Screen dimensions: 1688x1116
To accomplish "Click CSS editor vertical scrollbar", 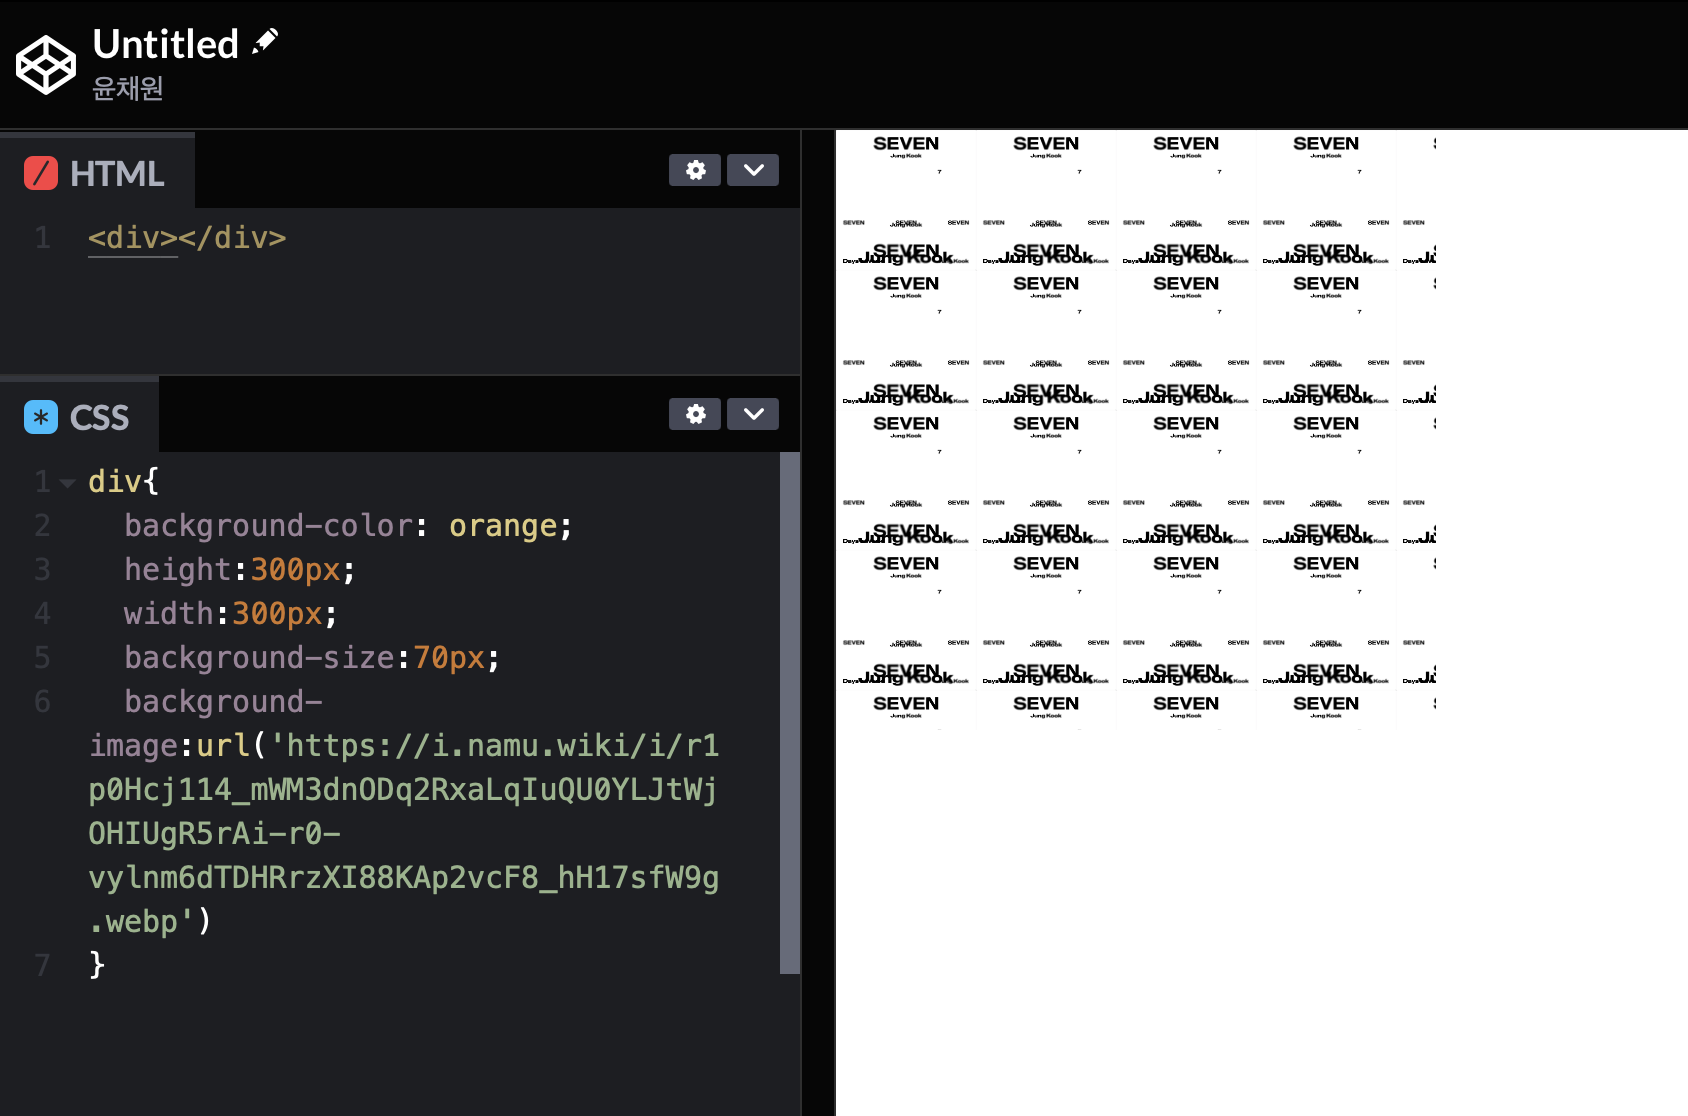I will click(789, 712).
